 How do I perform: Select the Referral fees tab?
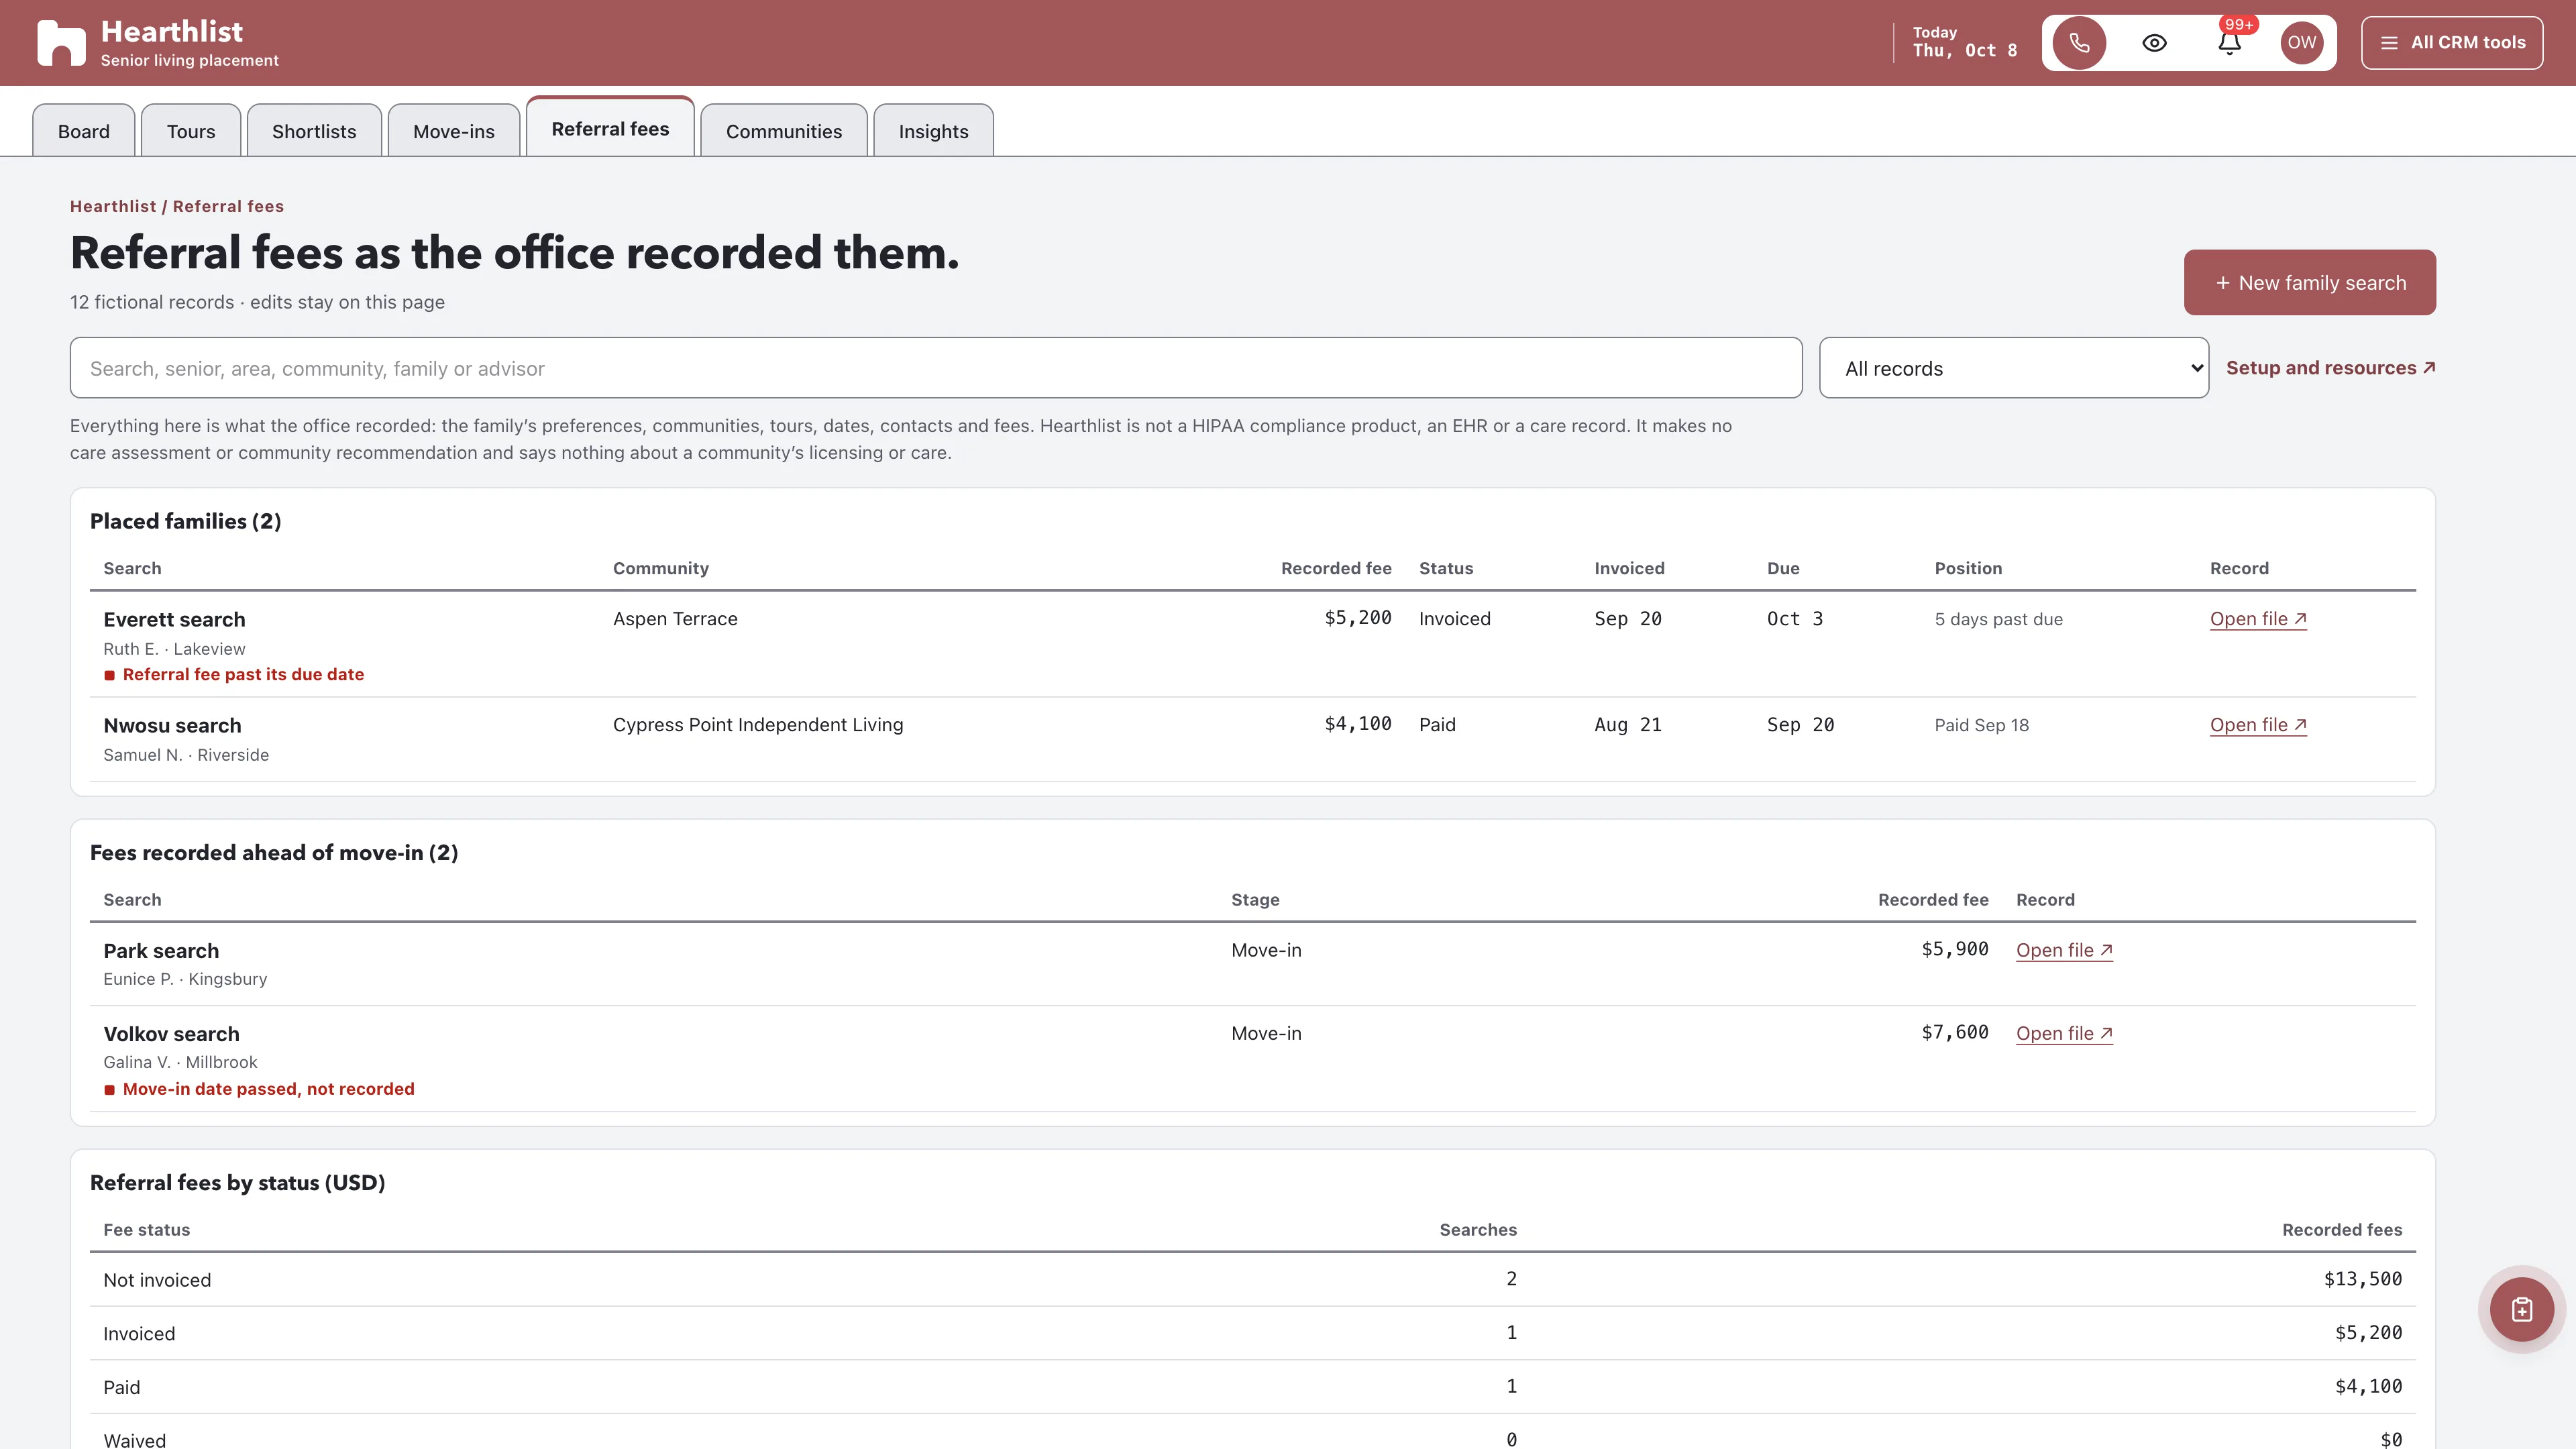click(610, 128)
